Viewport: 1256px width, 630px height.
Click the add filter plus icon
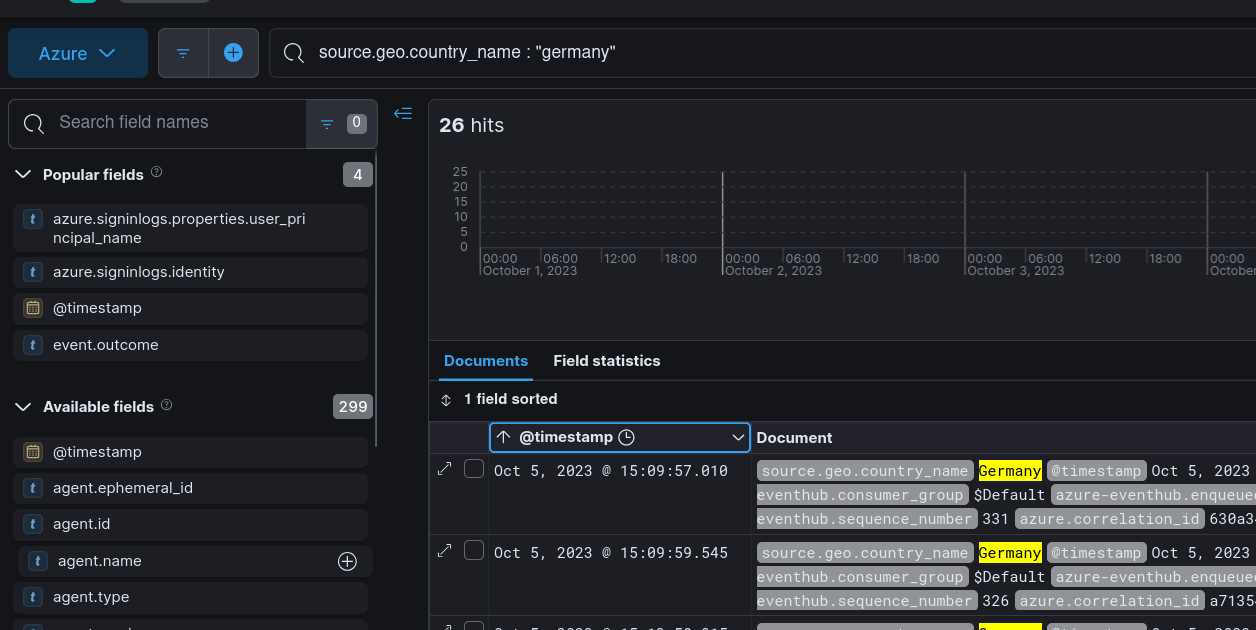pos(233,53)
